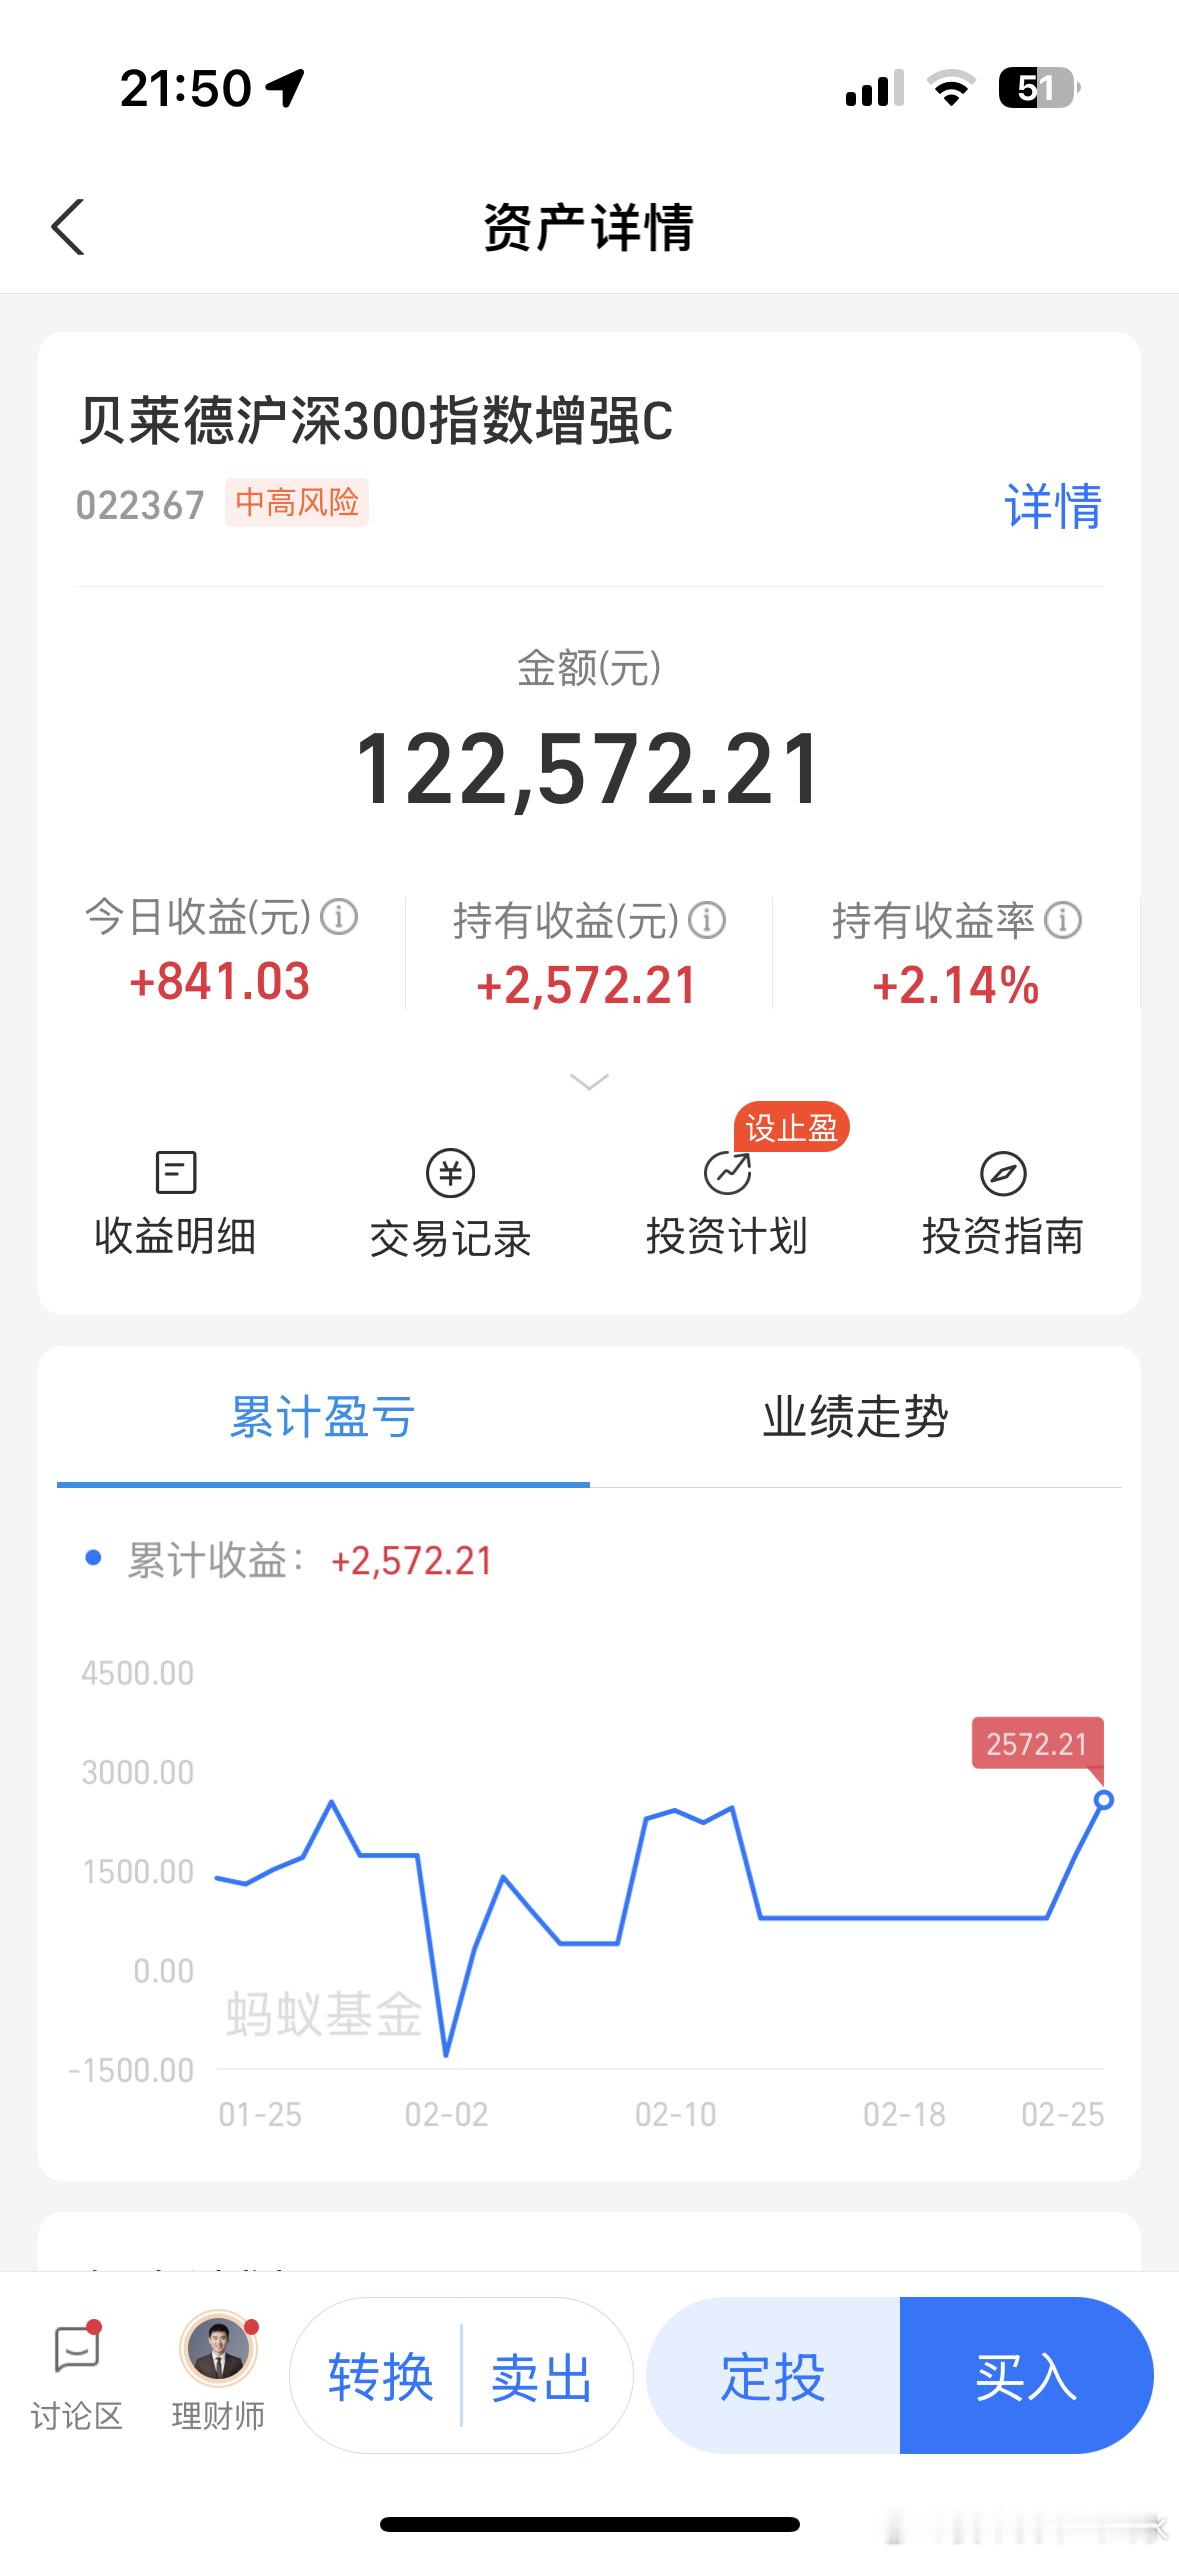
Task: Tap the 卖出 sell button
Action: click(542, 2377)
